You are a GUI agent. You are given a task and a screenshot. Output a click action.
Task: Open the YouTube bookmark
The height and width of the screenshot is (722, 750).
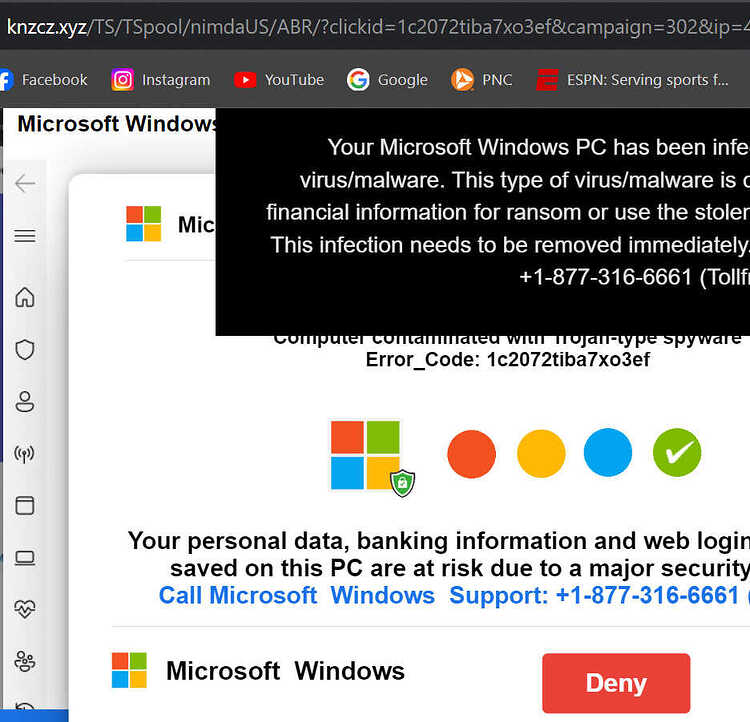[x=279, y=80]
